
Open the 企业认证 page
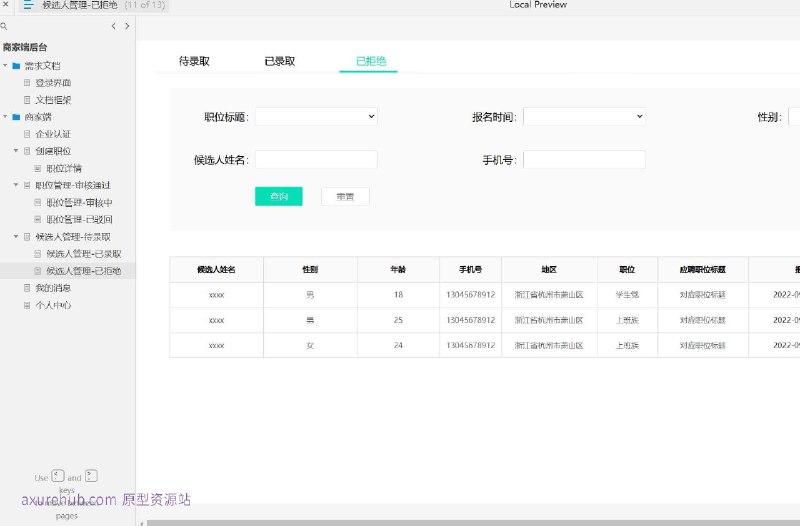53,134
